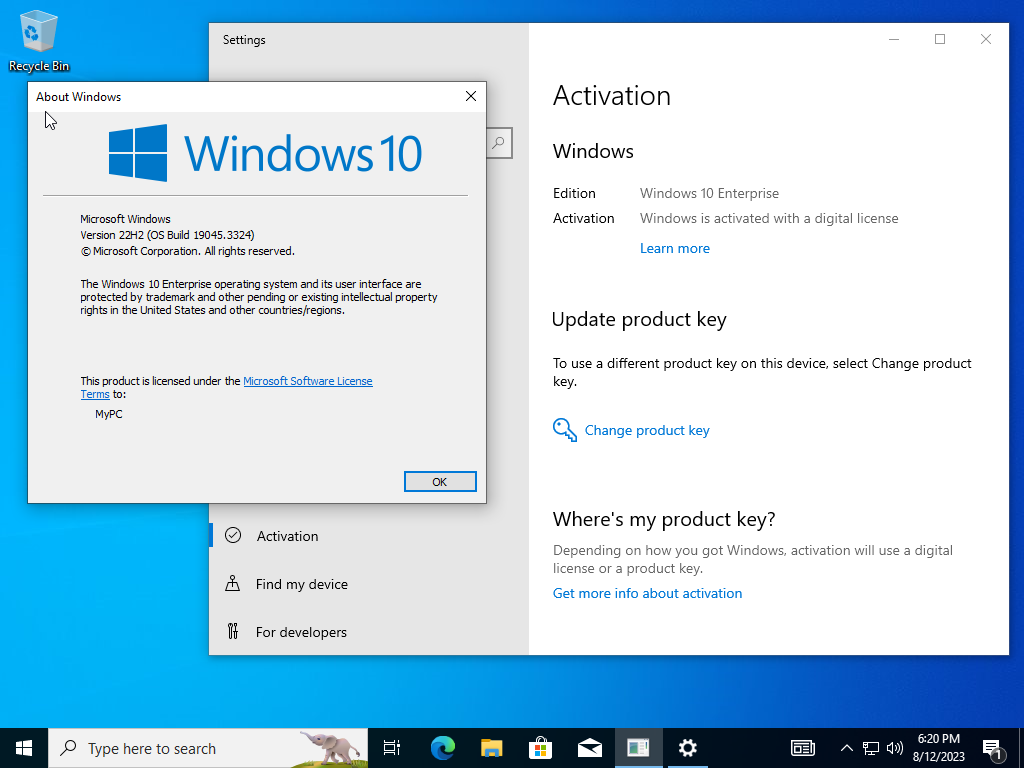Click the network icon in the system tray
Viewport: 1024px width, 768px height.
pos(871,747)
